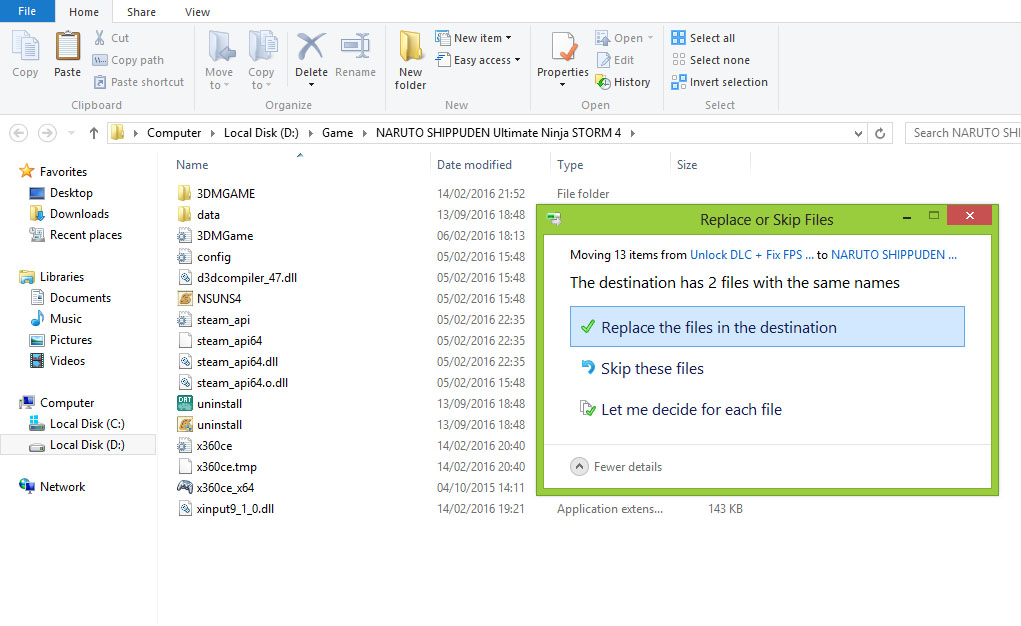Select the 3DMGAME folder
The width and height of the screenshot is (1021, 626).
pyautogui.click(x=225, y=193)
